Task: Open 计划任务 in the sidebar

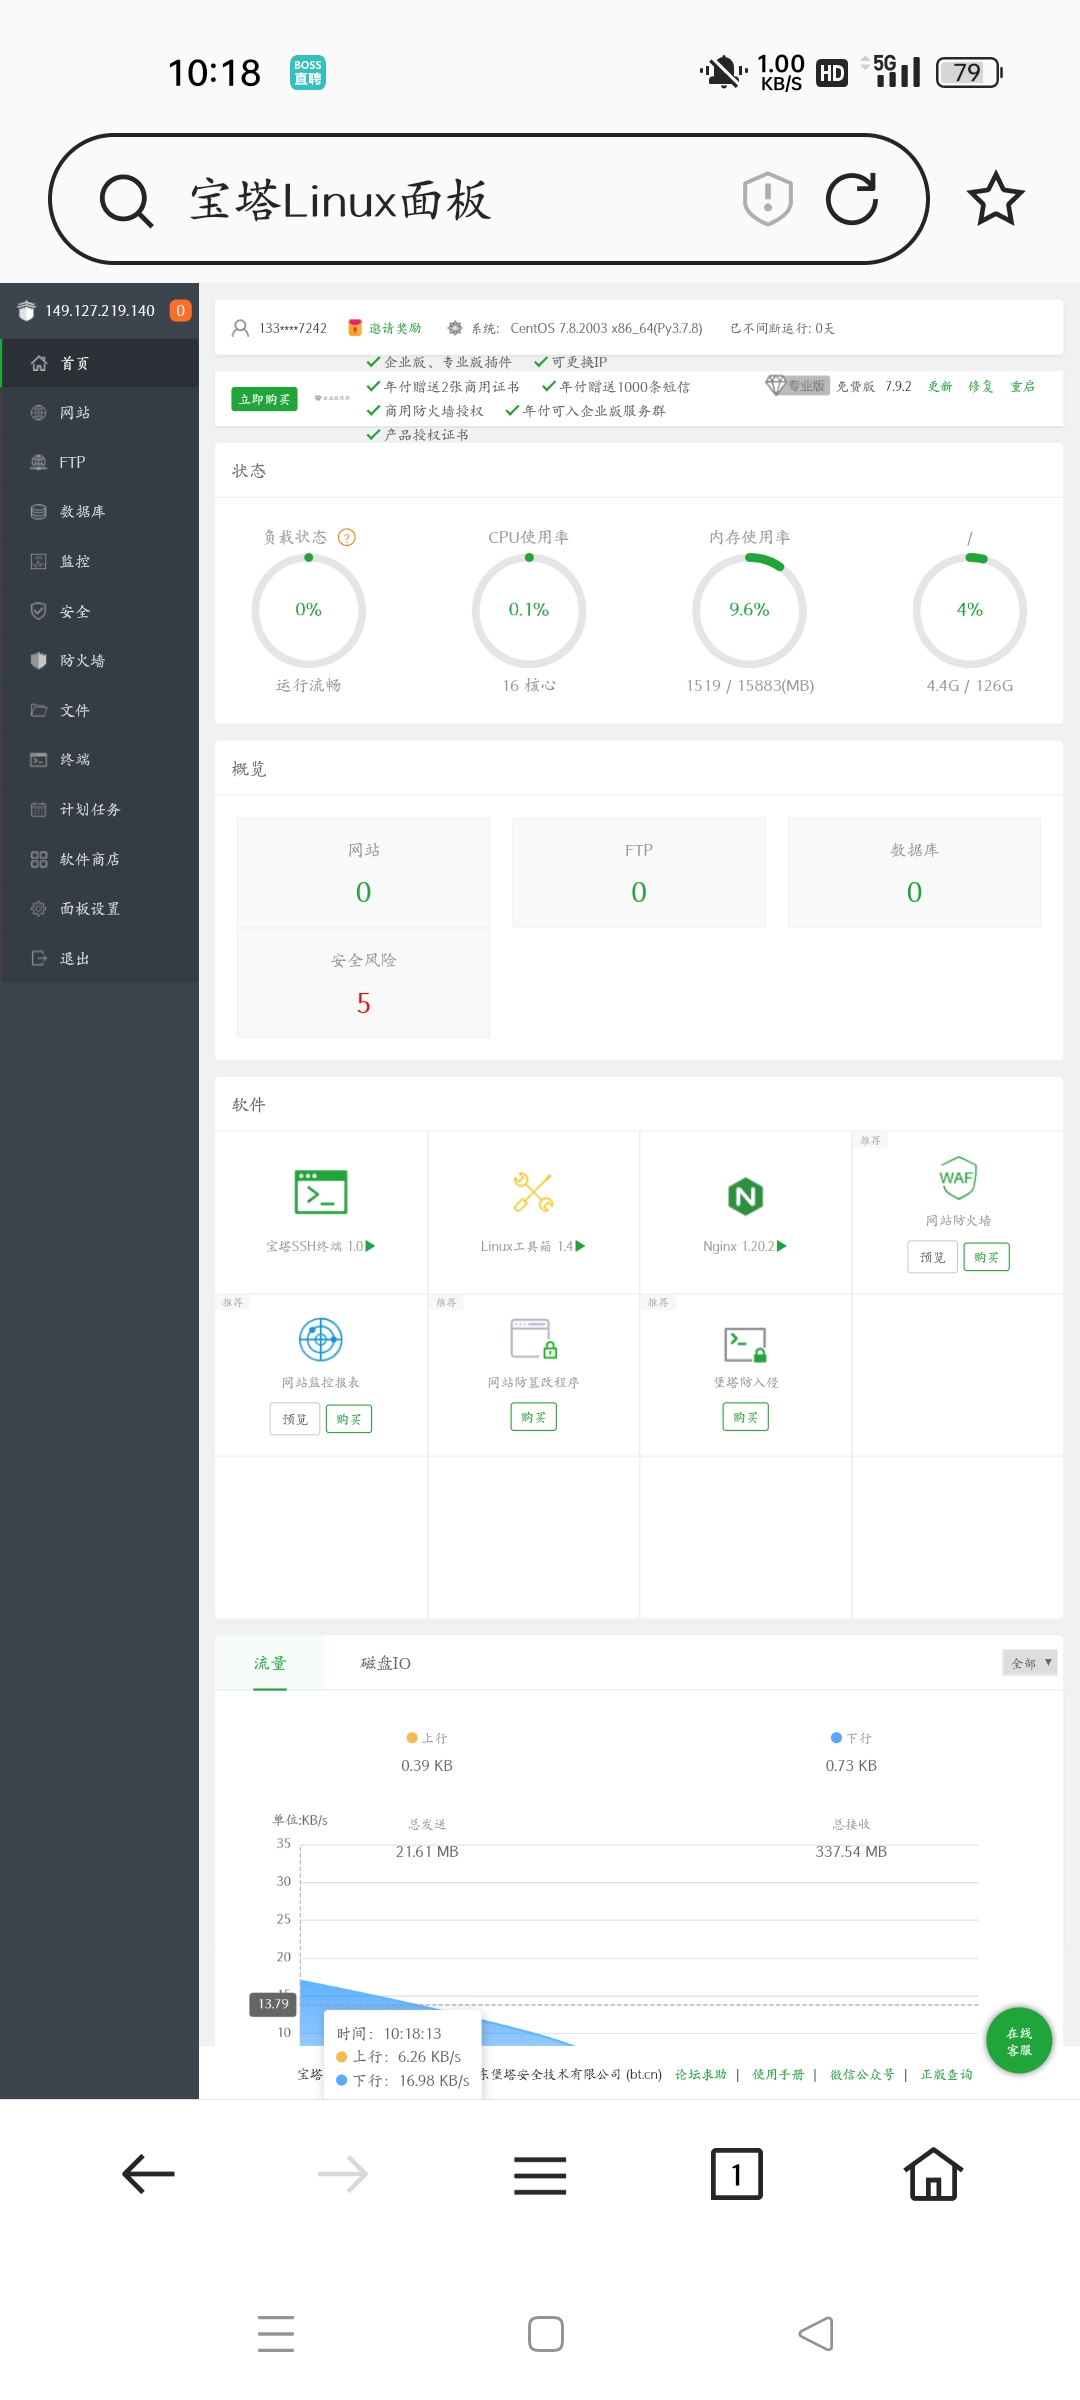Action: (x=100, y=809)
